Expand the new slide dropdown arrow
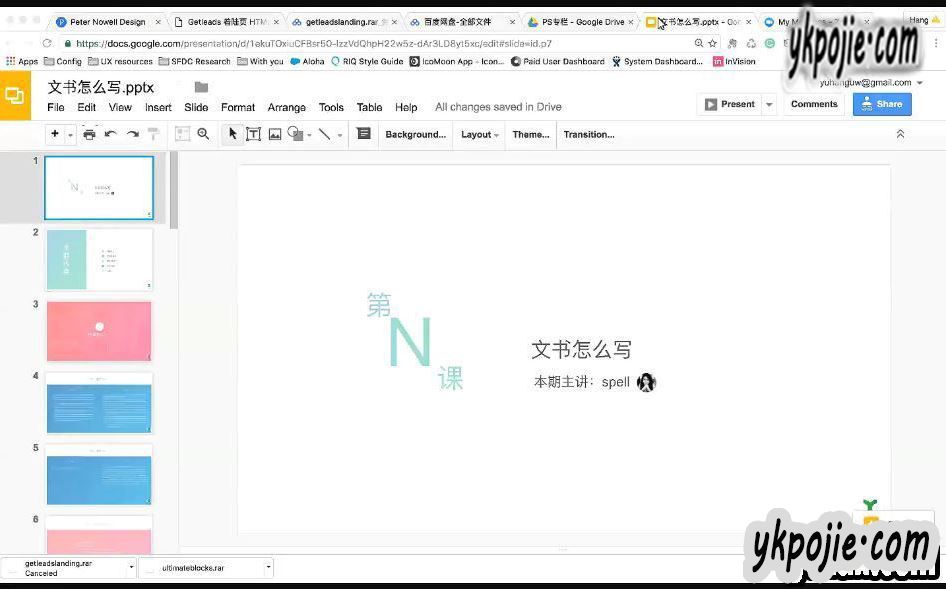Viewport: 946px width, 589px height. click(x=71, y=134)
